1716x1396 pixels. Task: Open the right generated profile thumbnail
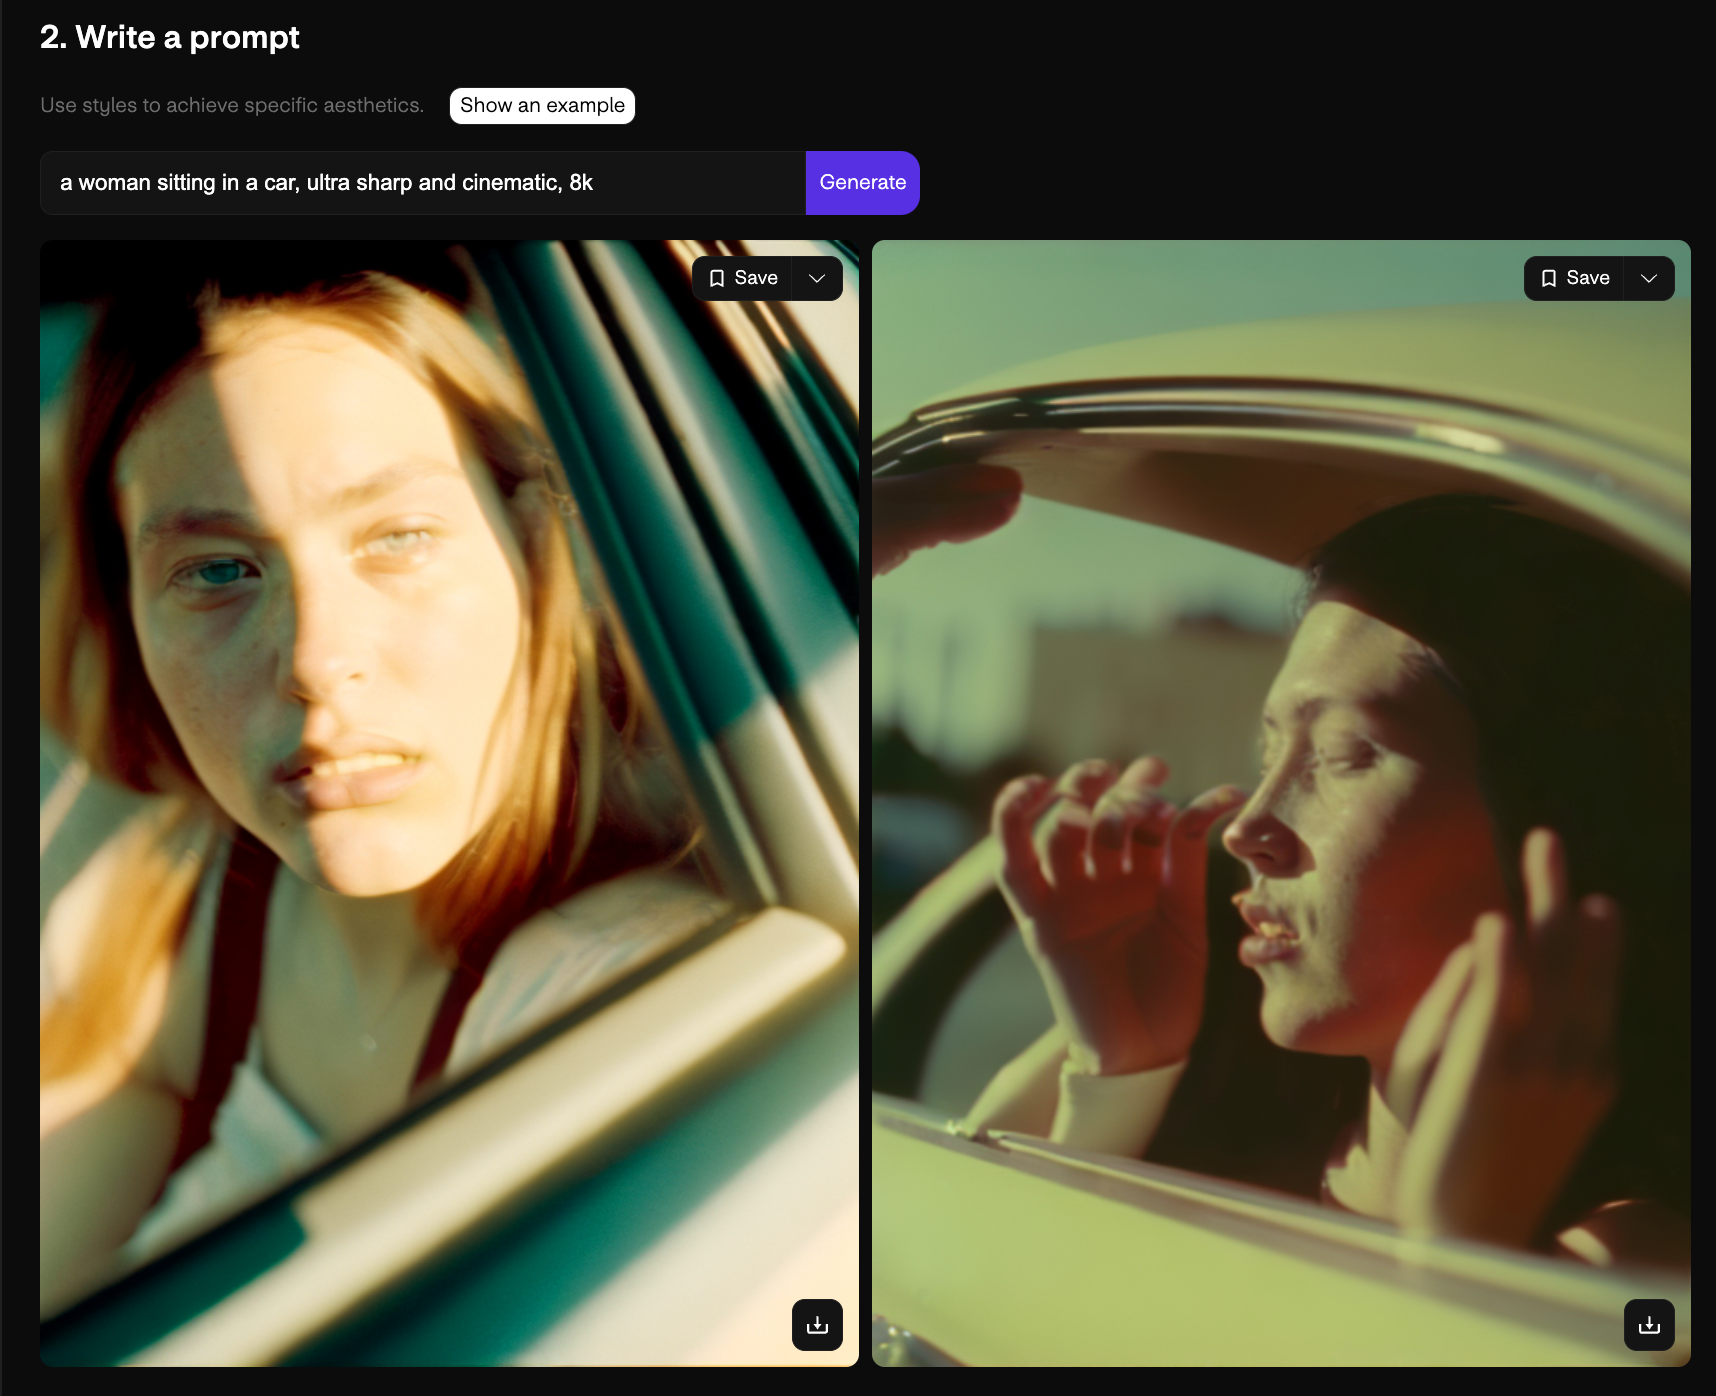[x=1281, y=803]
